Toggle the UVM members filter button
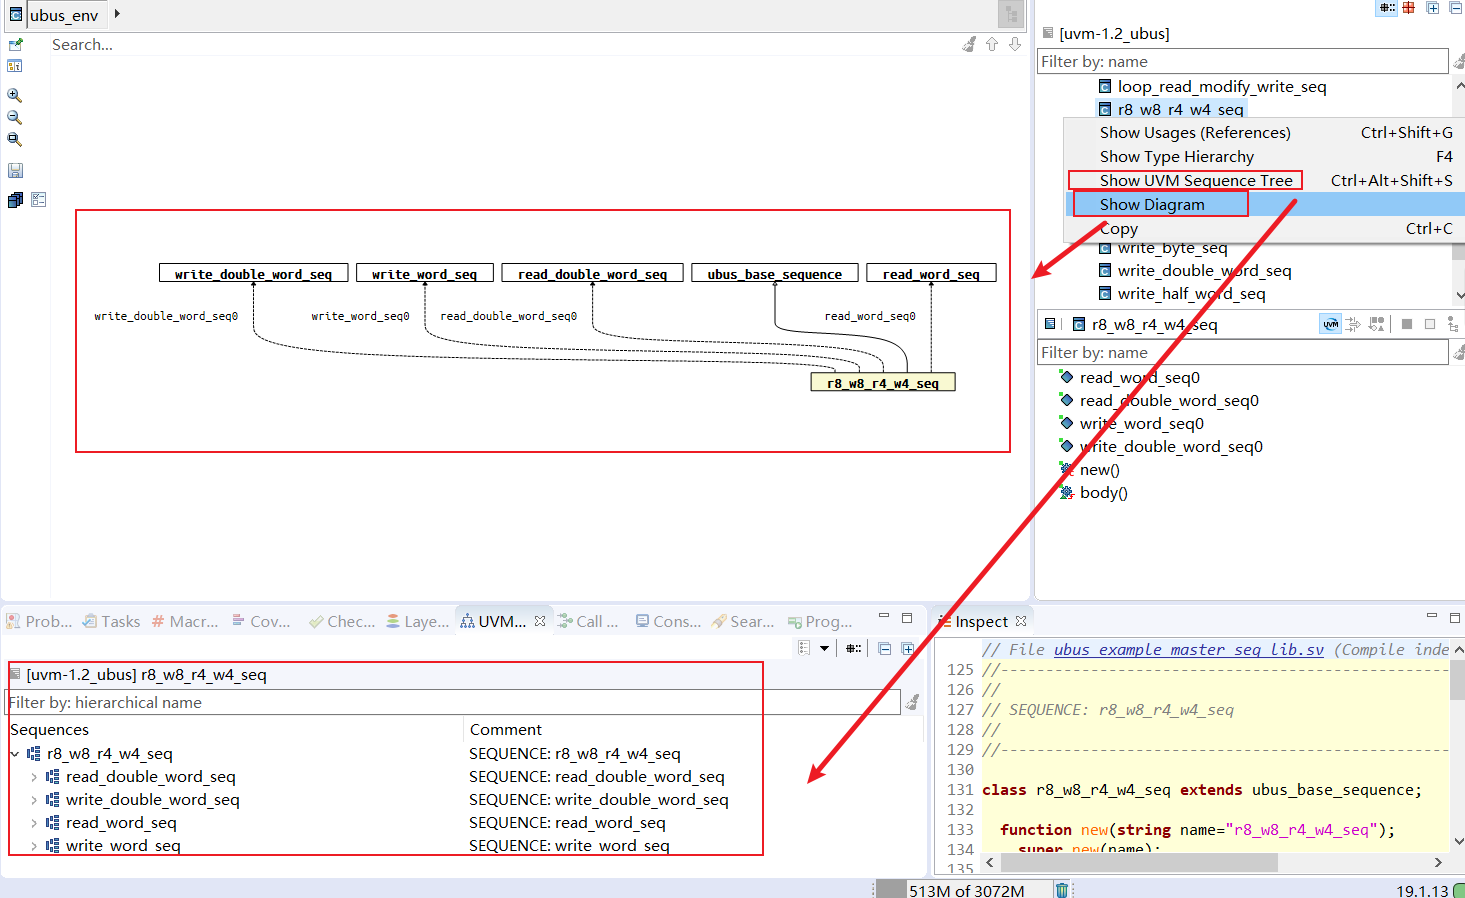The width and height of the screenshot is (1465, 898). [1330, 324]
